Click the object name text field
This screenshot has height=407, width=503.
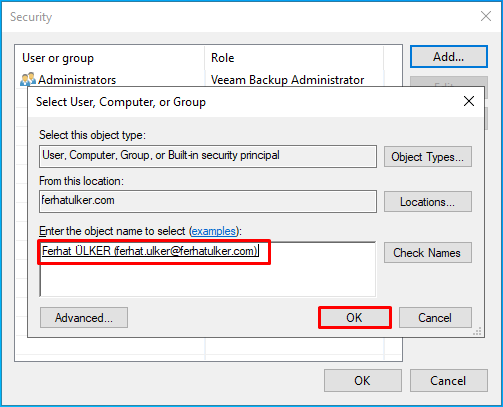pos(208,269)
